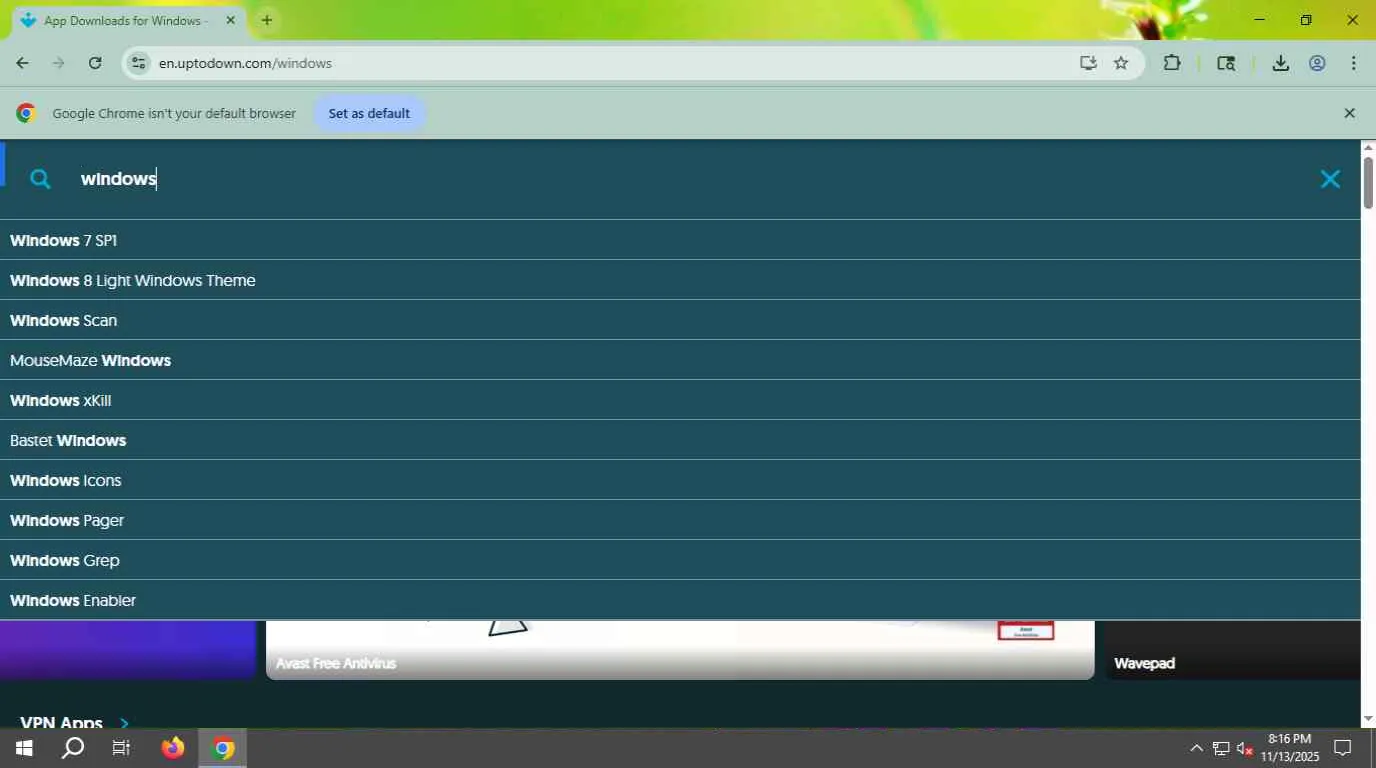The image size is (1376, 768).
Task: Click the page scrollbar down arrow
Action: [x=1368, y=719]
